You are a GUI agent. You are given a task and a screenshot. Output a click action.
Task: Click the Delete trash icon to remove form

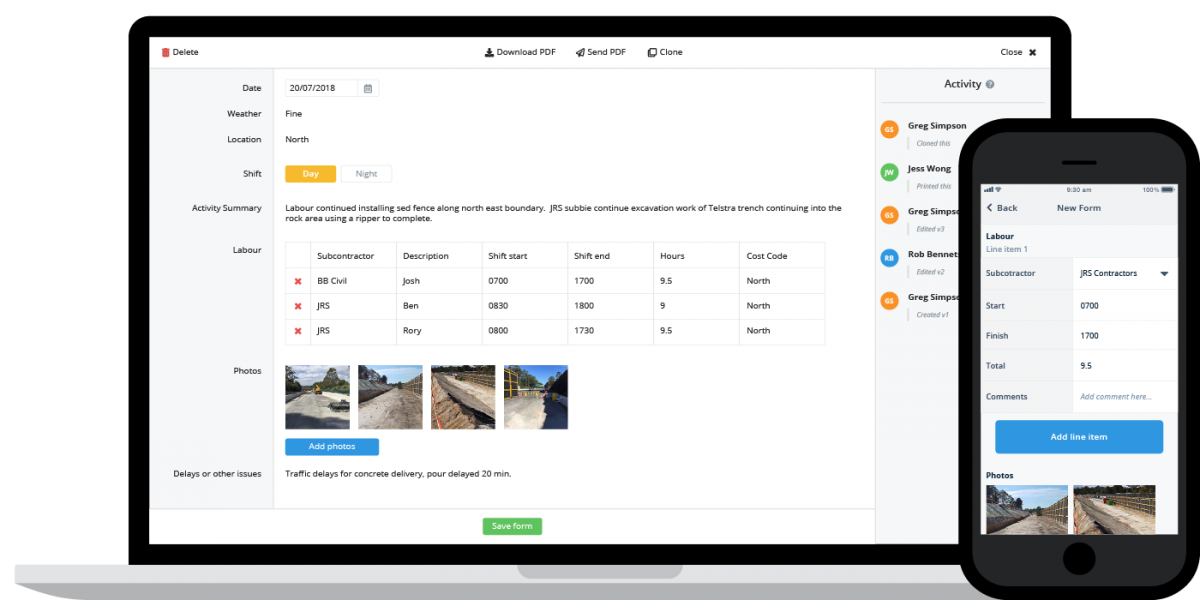pyautogui.click(x=166, y=51)
